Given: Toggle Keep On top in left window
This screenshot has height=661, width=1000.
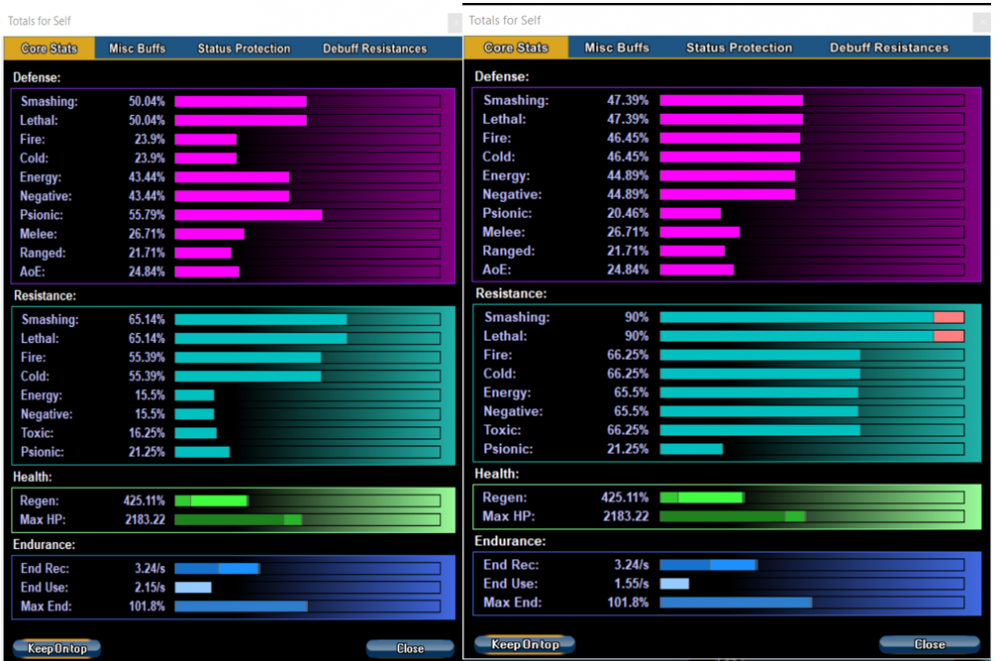Looking at the screenshot, I should 57,649.
